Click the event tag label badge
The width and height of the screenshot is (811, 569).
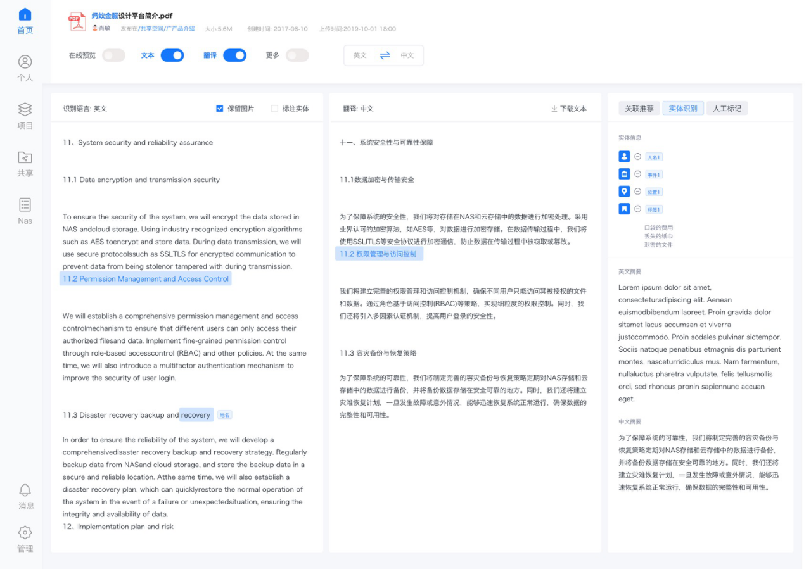pos(654,174)
